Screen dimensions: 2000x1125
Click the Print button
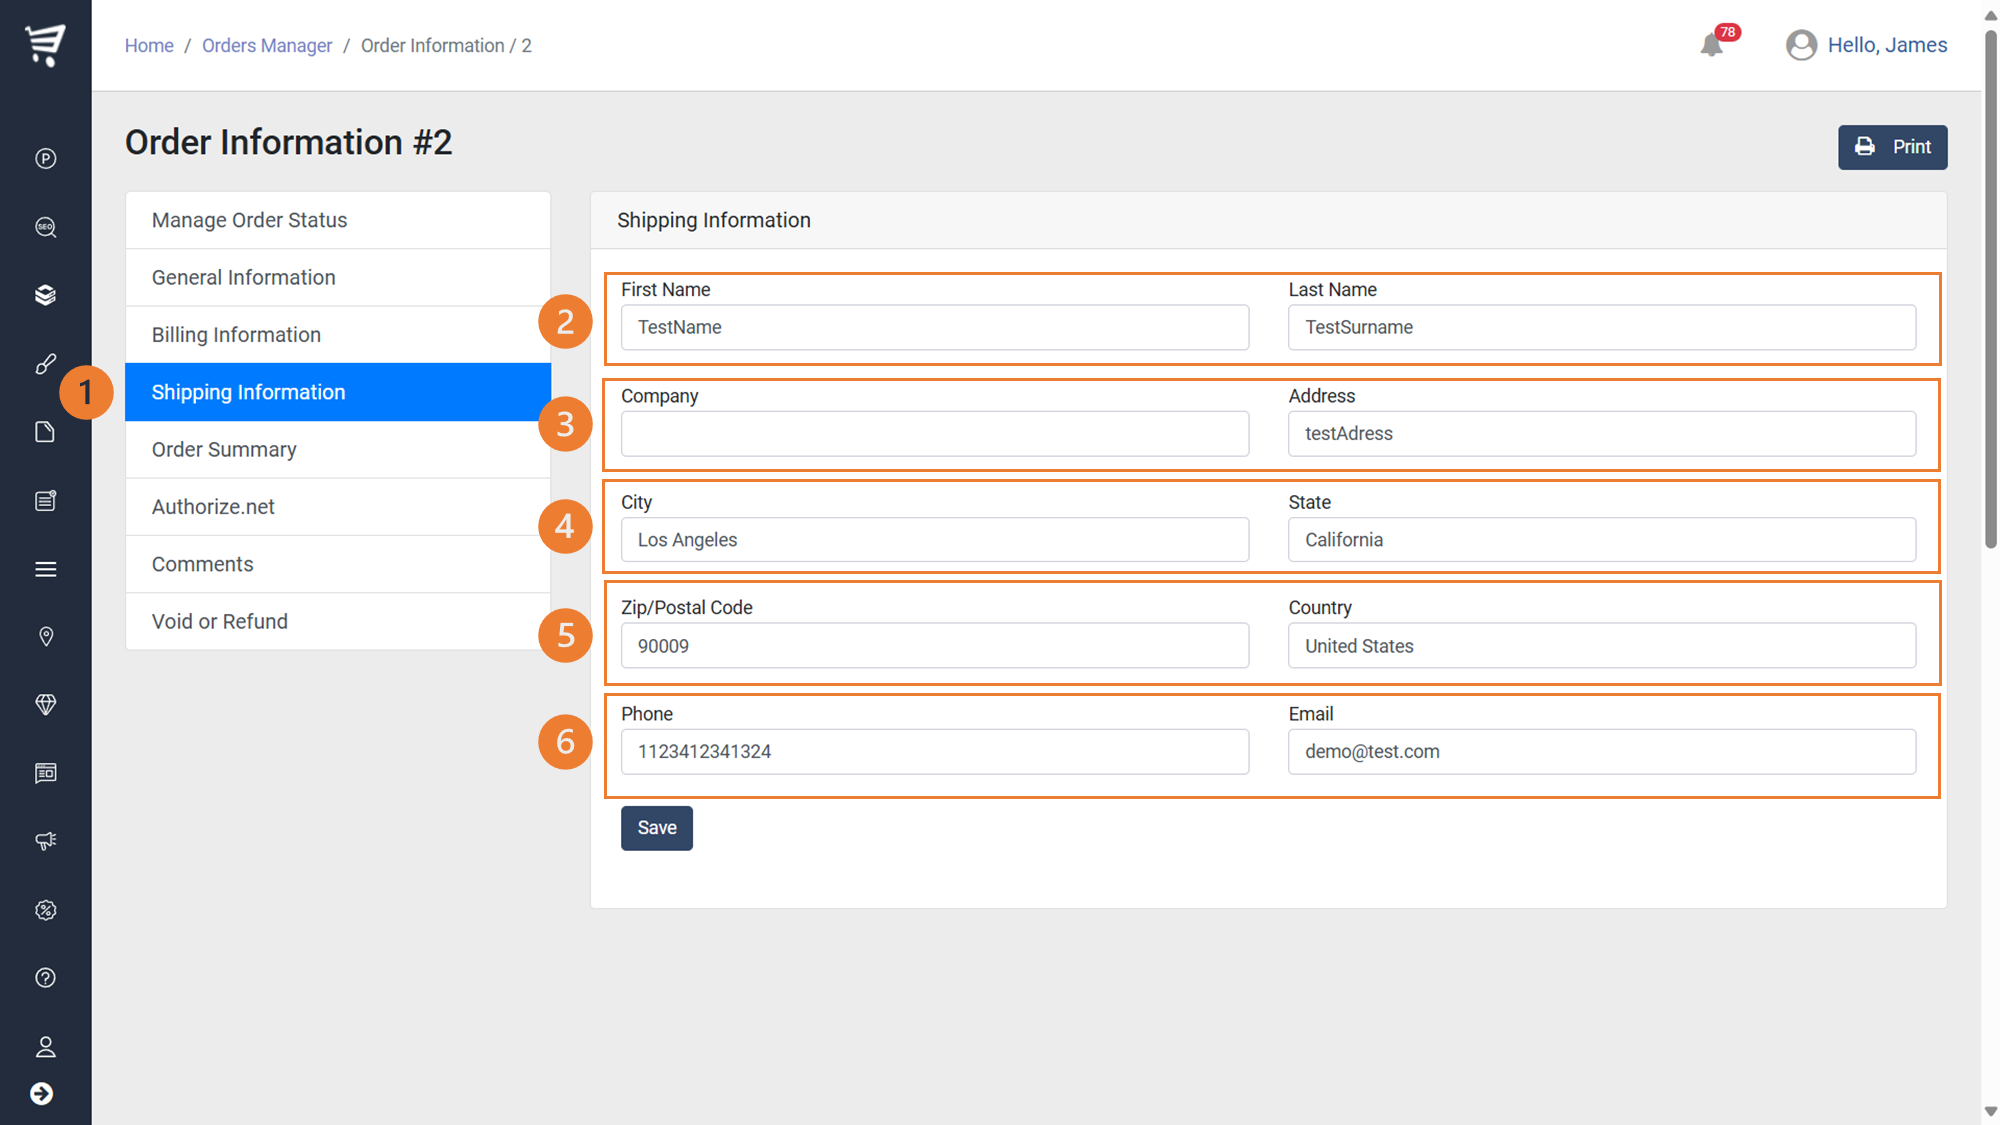(1892, 147)
